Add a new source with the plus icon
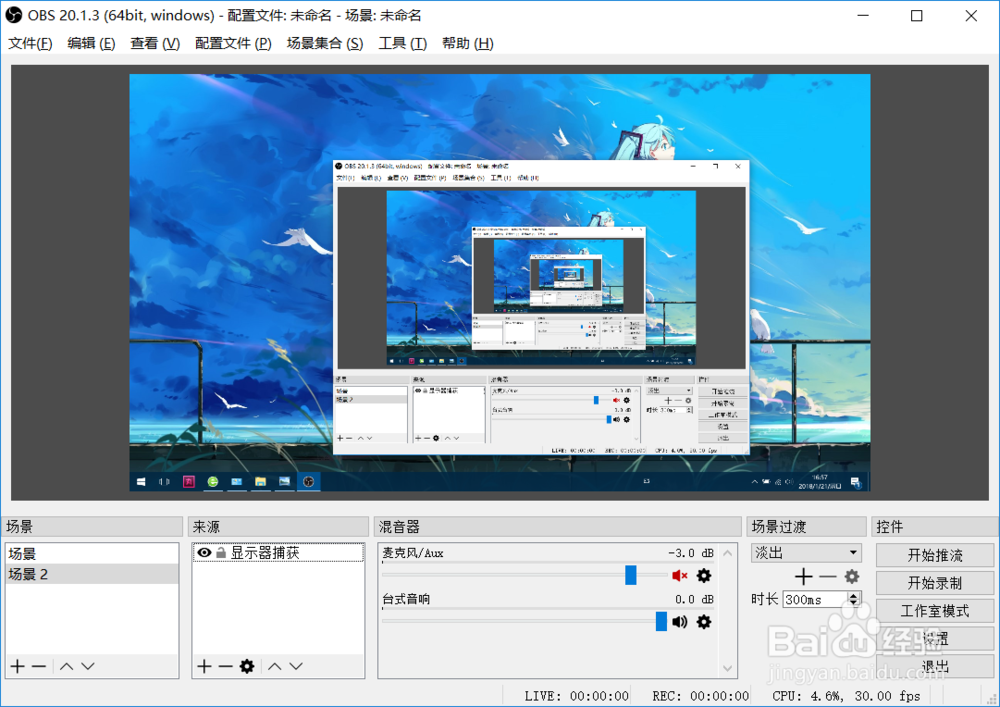Image resolution: width=1000 pixels, height=707 pixels. pyautogui.click(x=205, y=666)
